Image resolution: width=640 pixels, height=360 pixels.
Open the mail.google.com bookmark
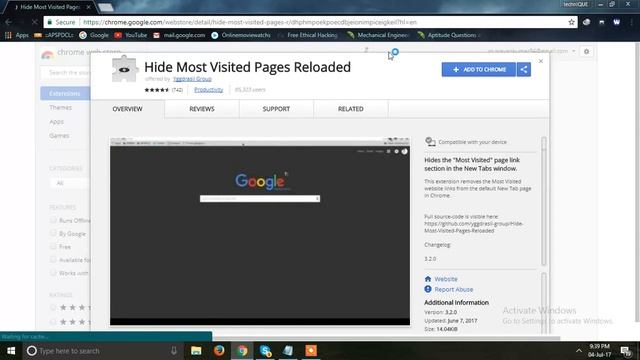pyautogui.click(x=179, y=35)
